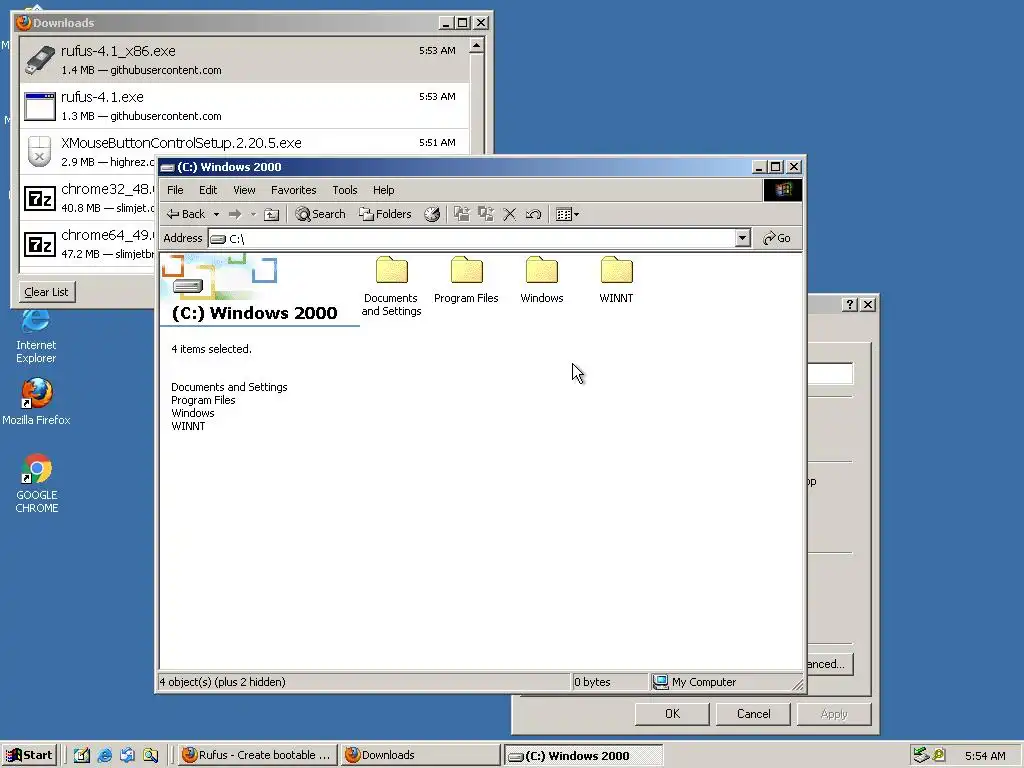
Task: Click the Copy To toolbar icon
Action: click(x=486, y=214)
